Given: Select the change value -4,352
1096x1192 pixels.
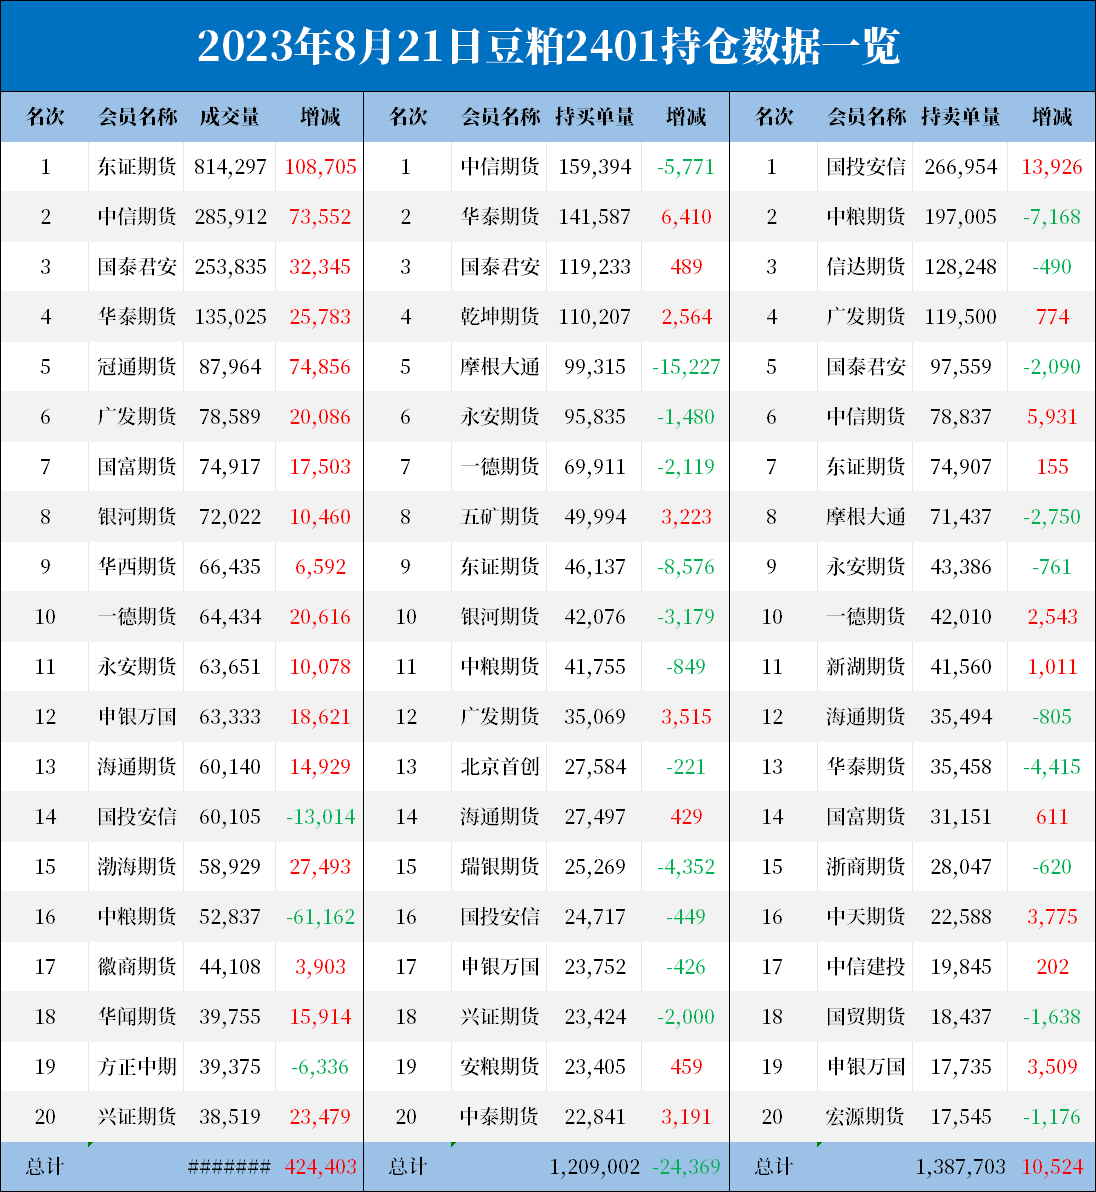Looking at the screenshot, I should pos(686,867).
